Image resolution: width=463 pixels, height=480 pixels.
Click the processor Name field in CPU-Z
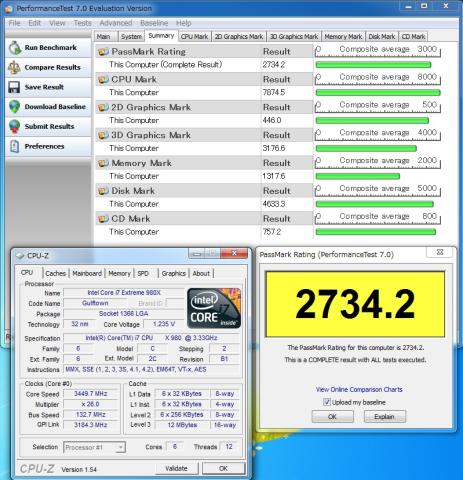pos(124,293)
